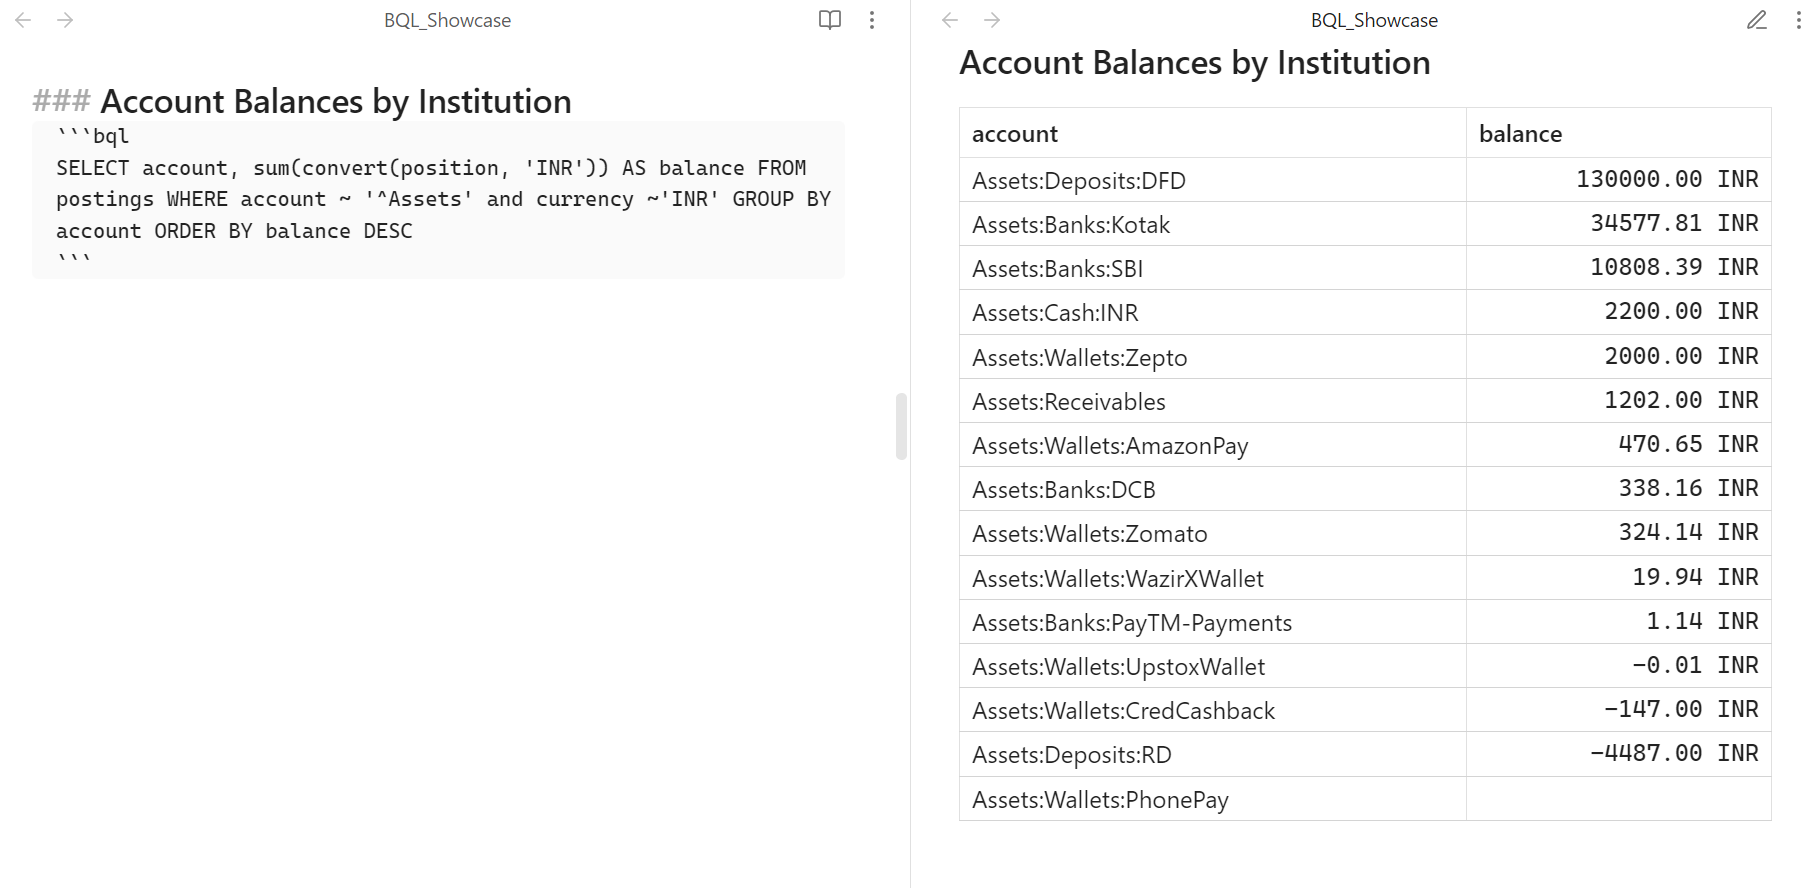Click the Assets:Deposits:DFD account cell
Image resolution: width=1819 pixels, height=888 pixels.
click(x=1079, y=181)
